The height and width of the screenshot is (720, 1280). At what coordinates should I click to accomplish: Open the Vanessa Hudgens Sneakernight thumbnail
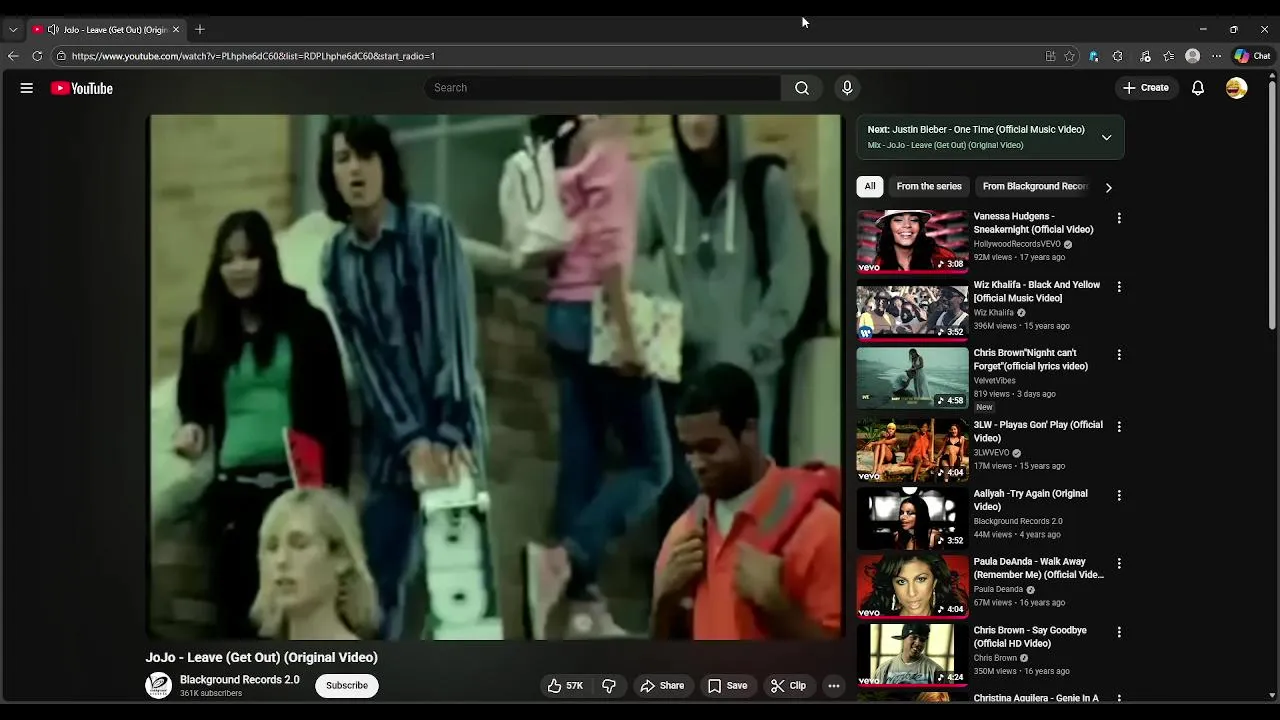(x=912, y=241)
